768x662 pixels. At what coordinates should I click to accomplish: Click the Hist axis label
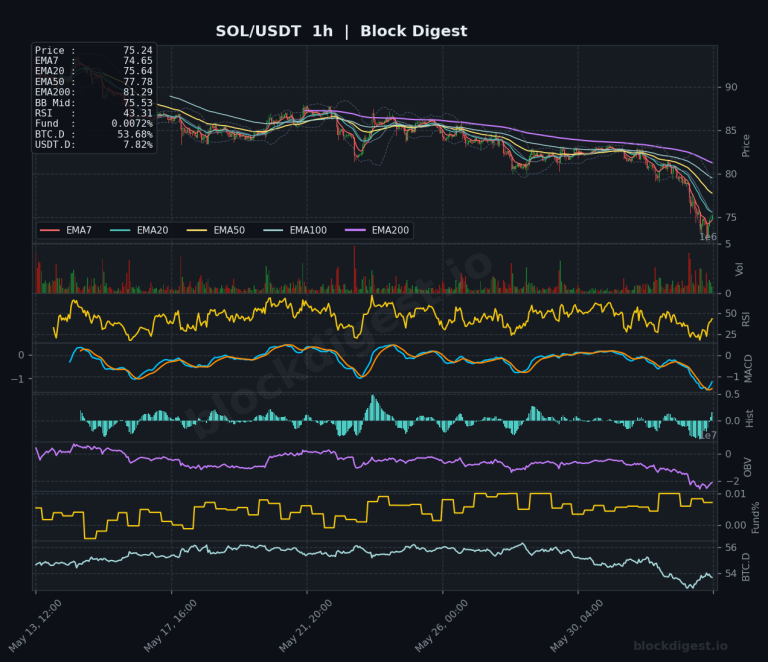749,419
